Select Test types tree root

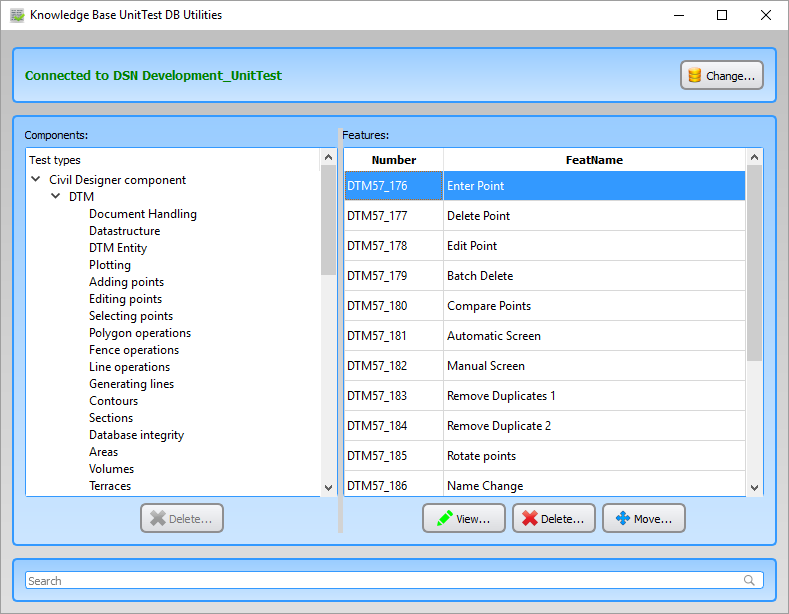[x=55, y=160]
